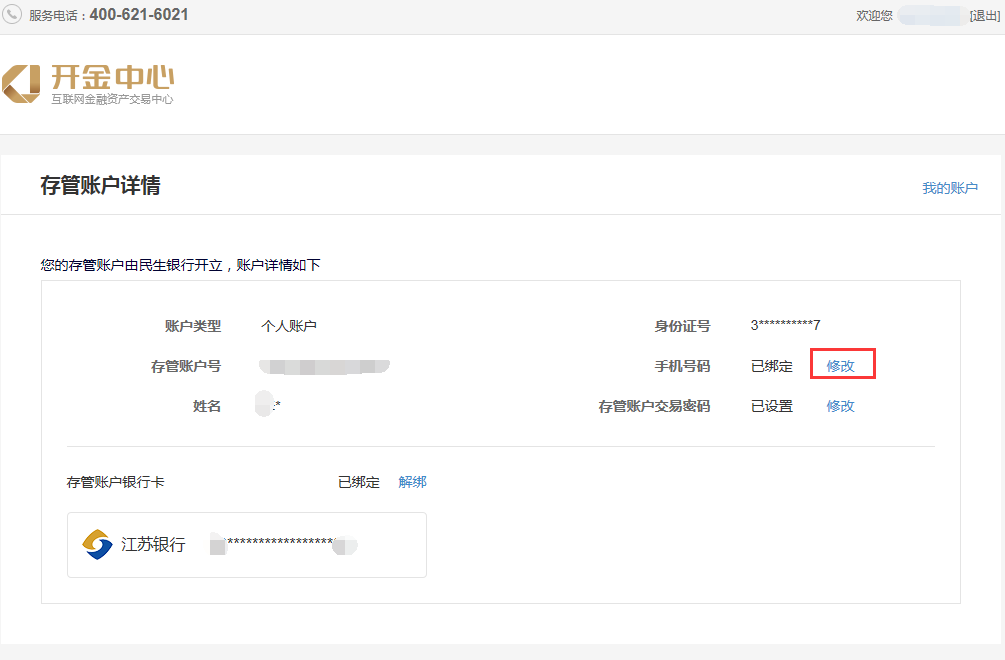Click the 开金中心 gold logo icon
1005x660 pixels.
coord(22,84)
